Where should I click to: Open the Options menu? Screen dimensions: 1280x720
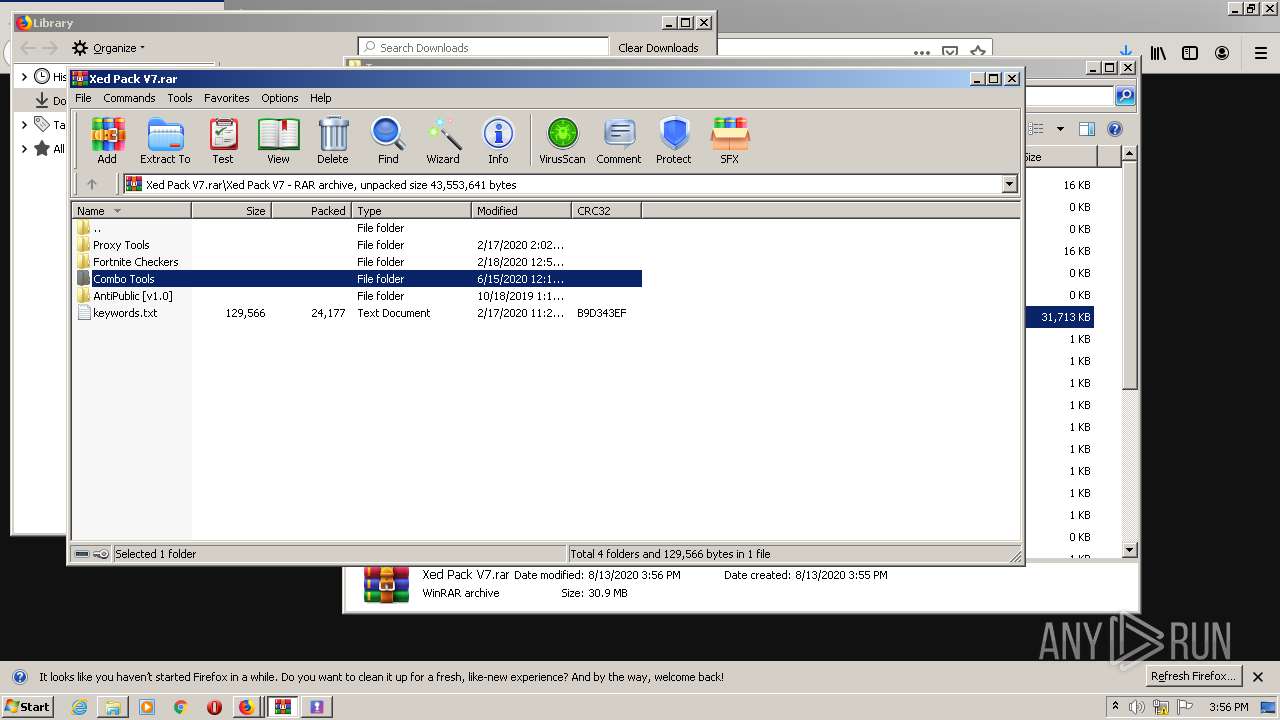pyautogui.click(x=280, y=98)
